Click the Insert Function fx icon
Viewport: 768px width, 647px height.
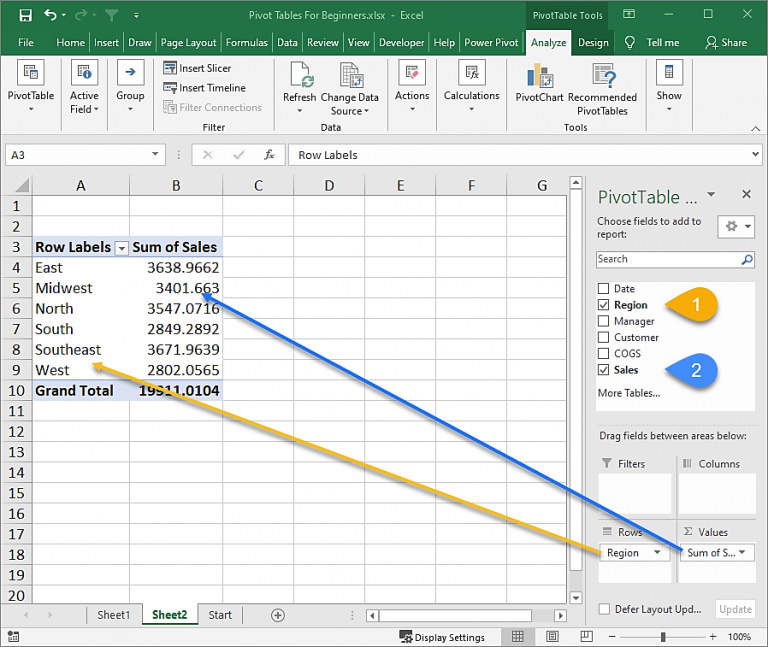(268, 155)
